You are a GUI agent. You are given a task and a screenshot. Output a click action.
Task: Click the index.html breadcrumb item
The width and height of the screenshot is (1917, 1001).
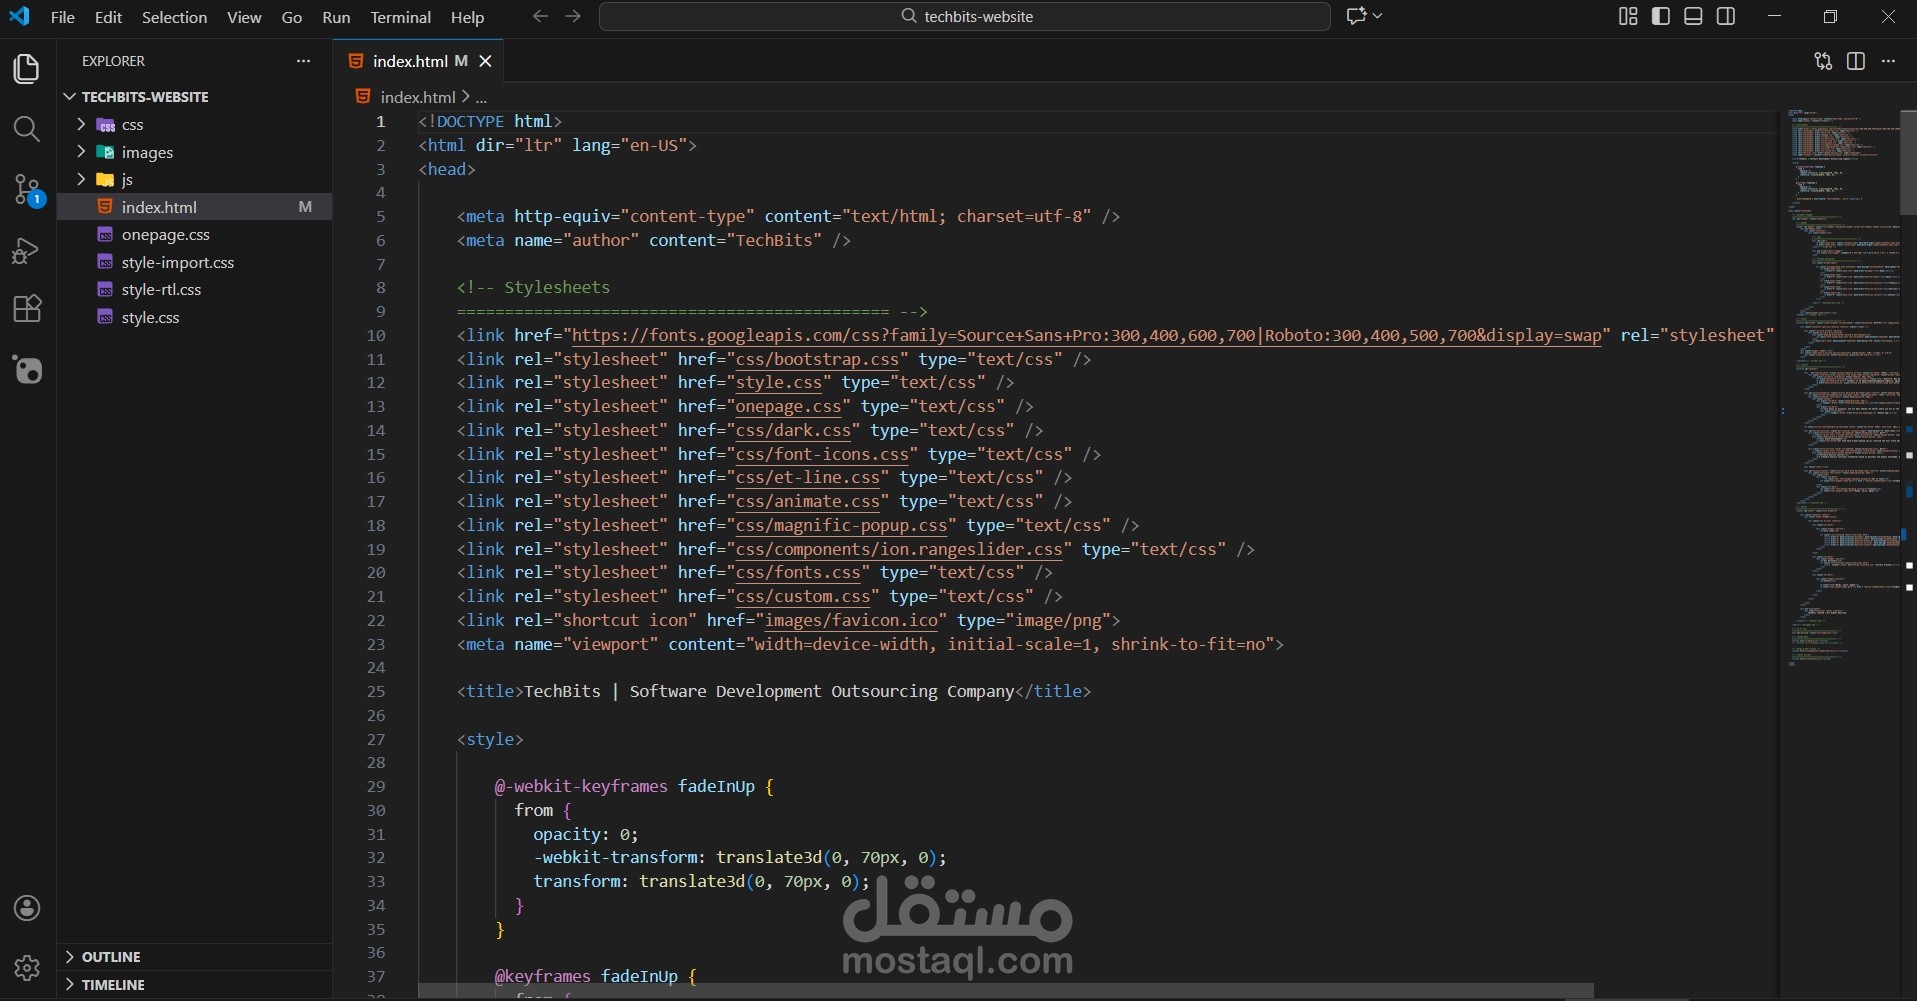418,97
